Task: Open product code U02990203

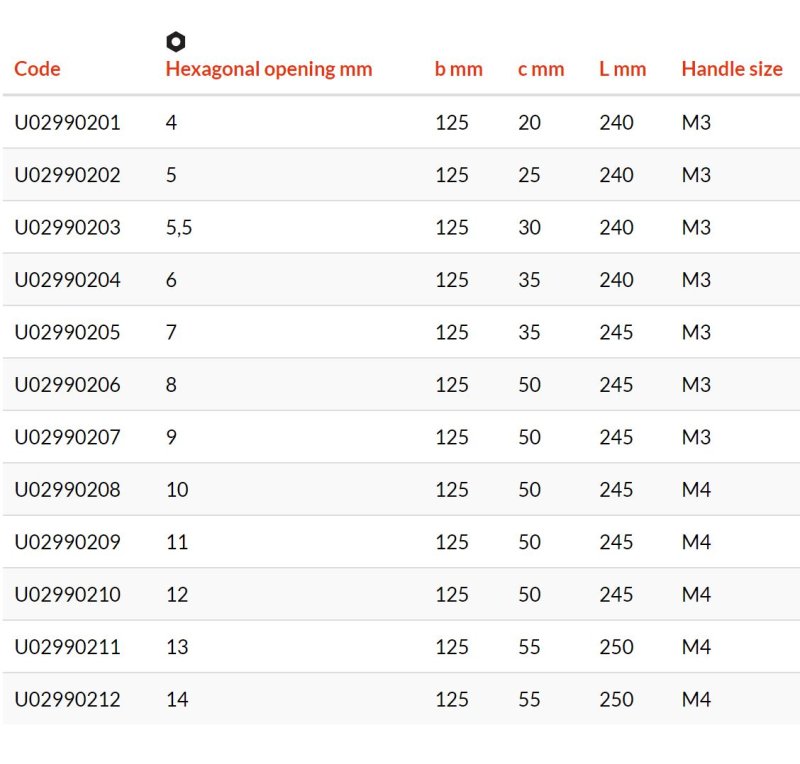Action: [x=67, y=228]
